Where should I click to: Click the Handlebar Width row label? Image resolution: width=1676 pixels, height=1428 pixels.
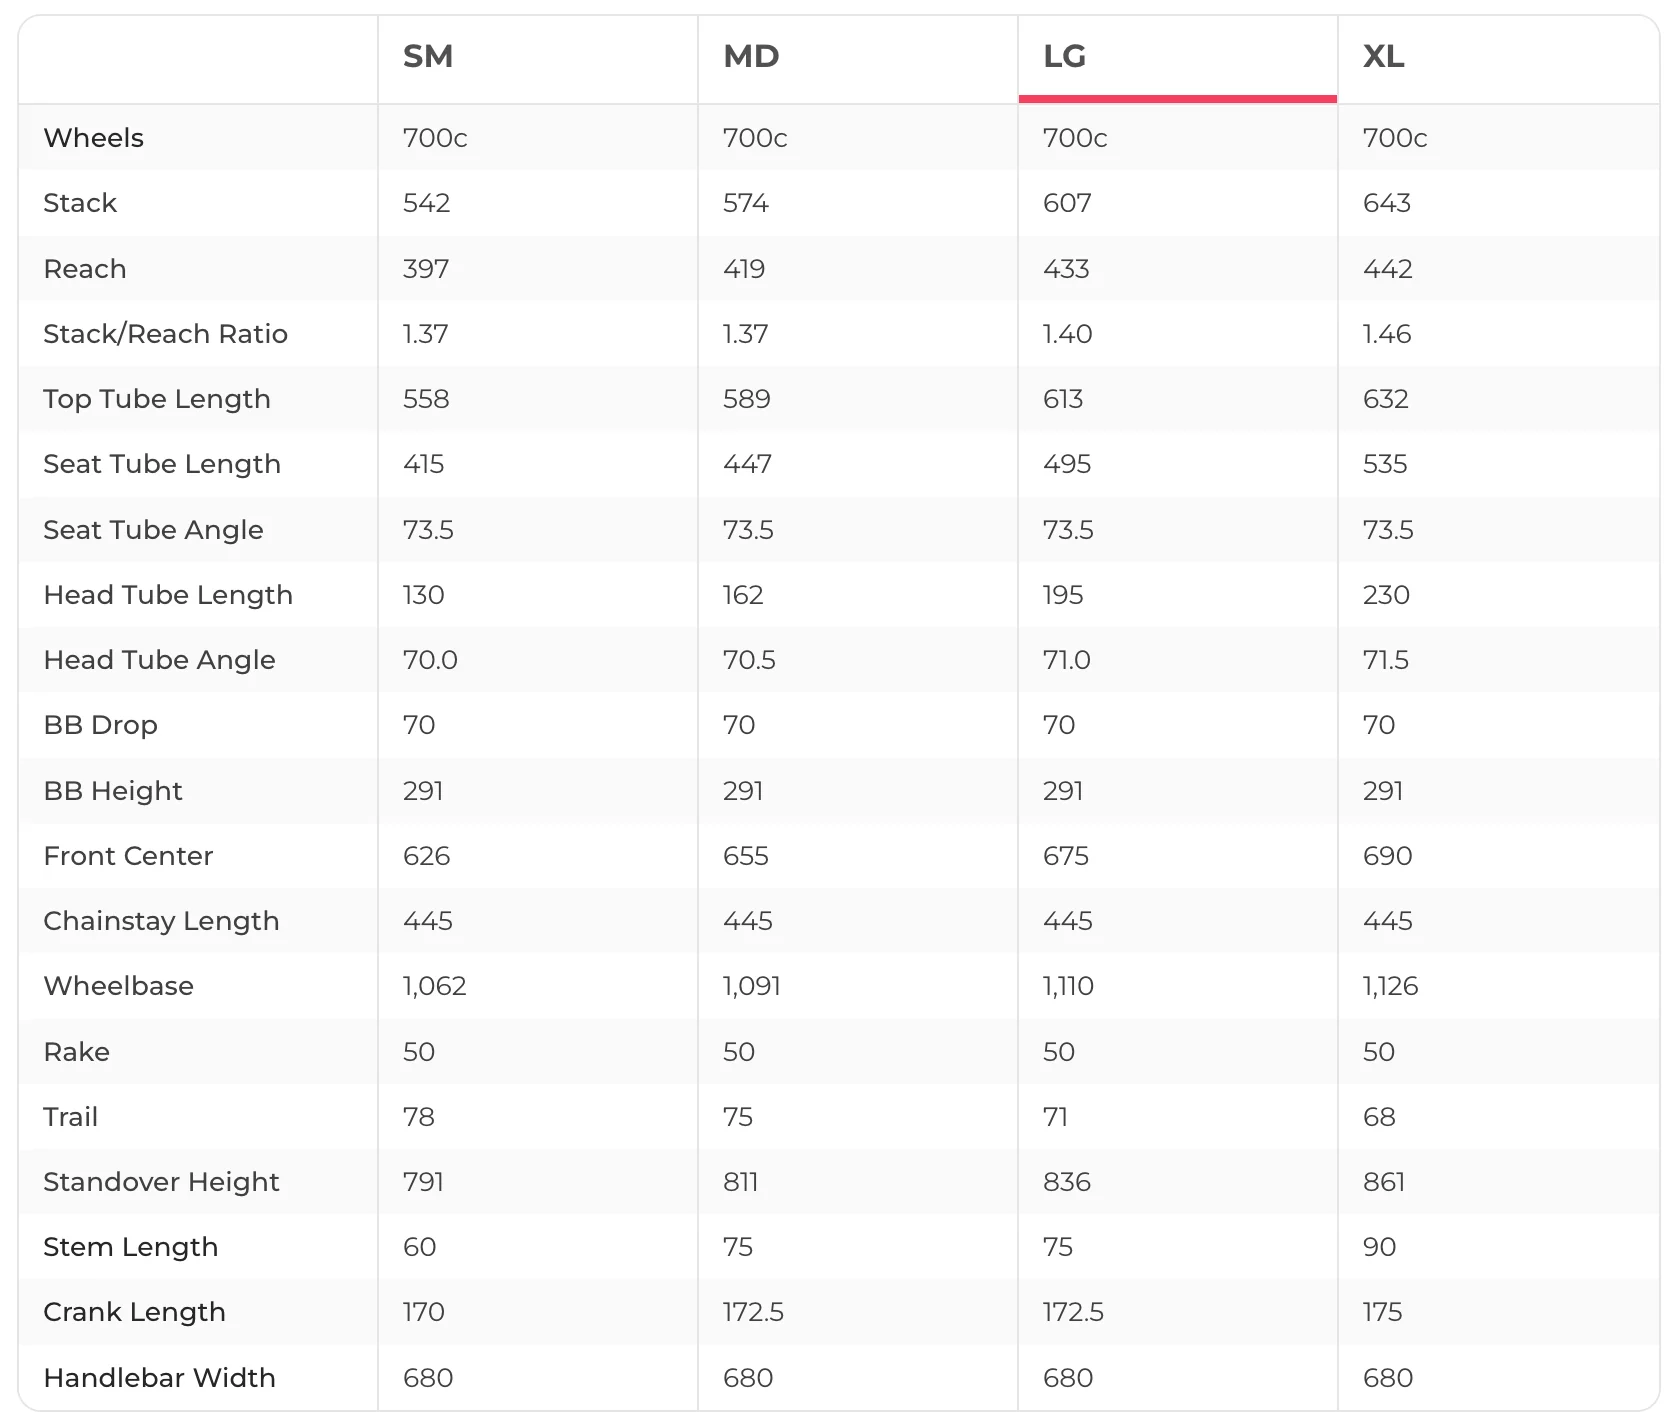tap(159, 1378)
